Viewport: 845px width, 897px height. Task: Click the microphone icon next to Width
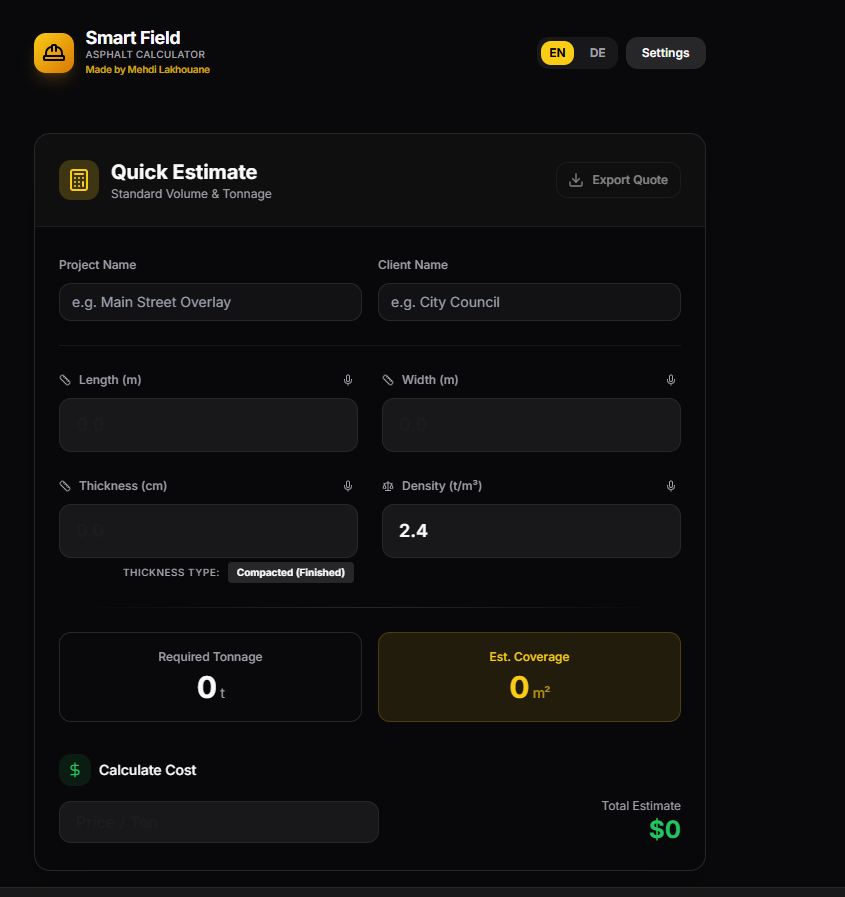[671, 380]
